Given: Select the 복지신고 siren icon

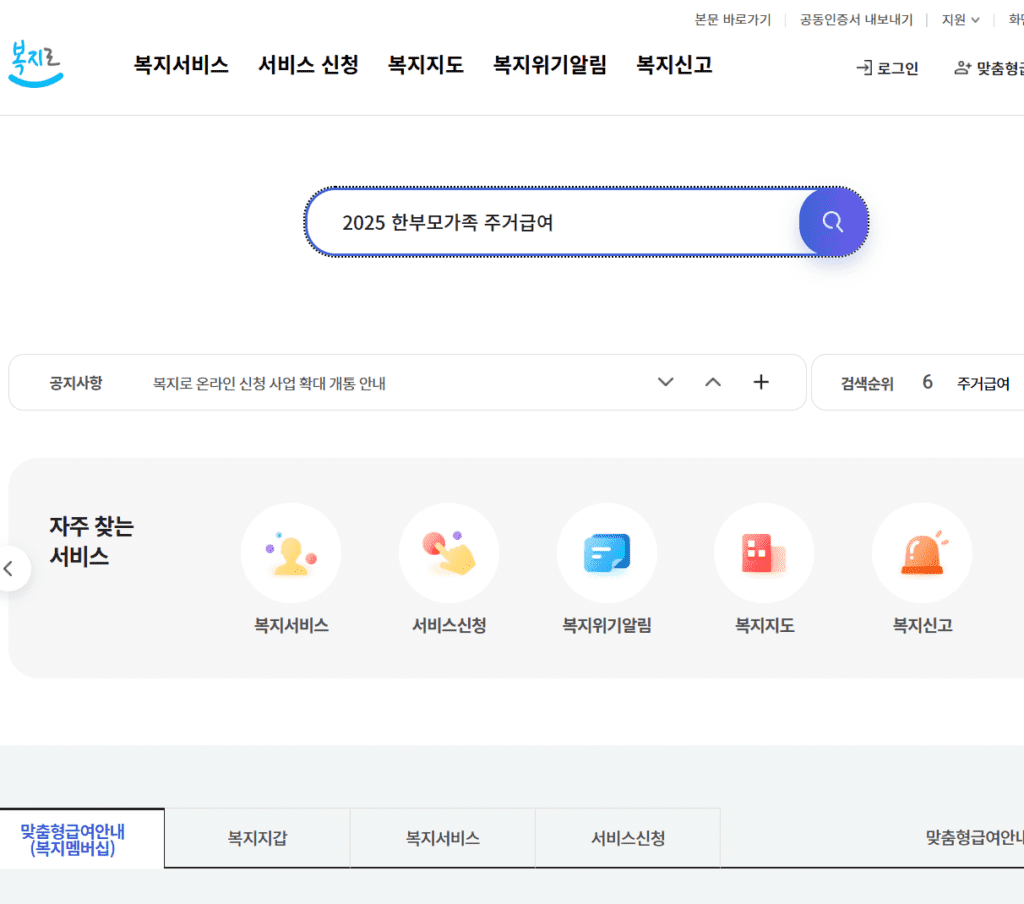Looking at the screenshot, I should (x=921, y=552).
